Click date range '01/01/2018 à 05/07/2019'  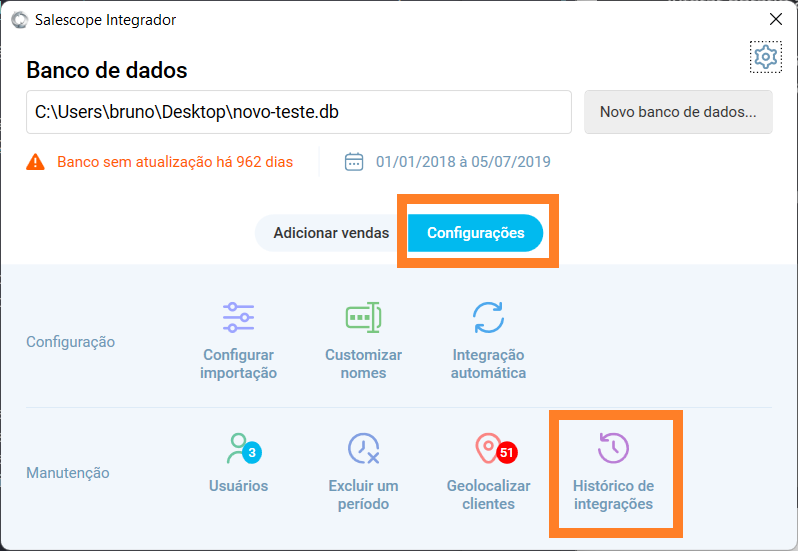[463, 162]
